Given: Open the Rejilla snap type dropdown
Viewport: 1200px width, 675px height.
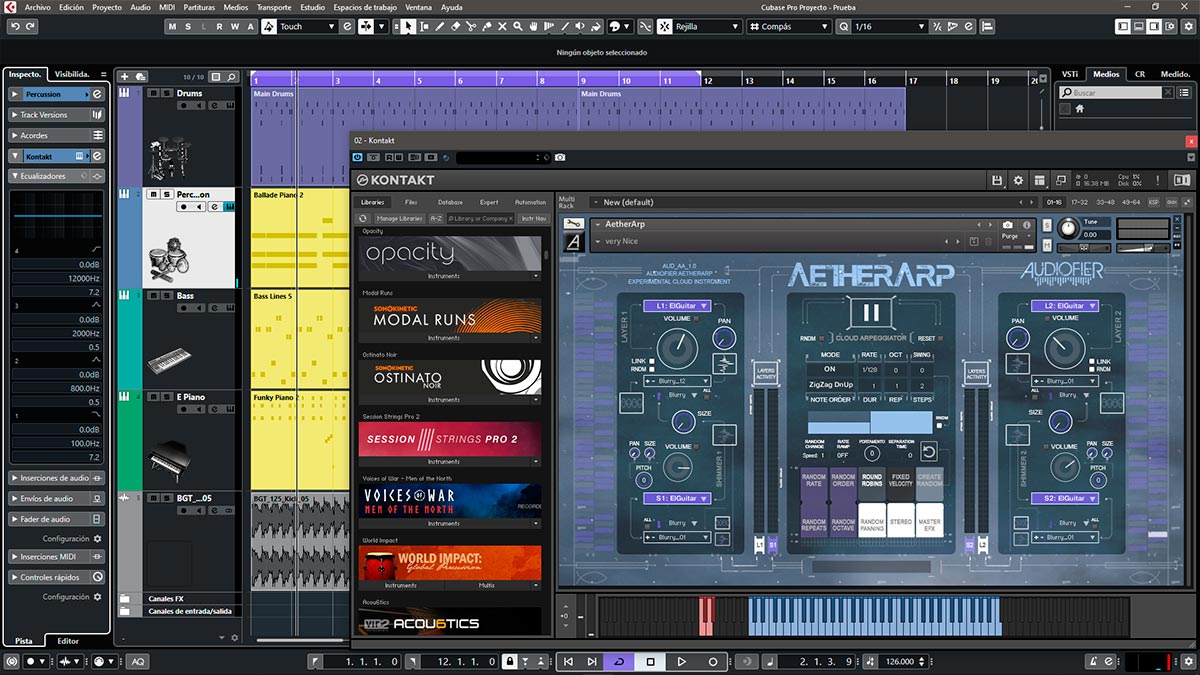Looking at the screenshot, I should tap(706, 26).
